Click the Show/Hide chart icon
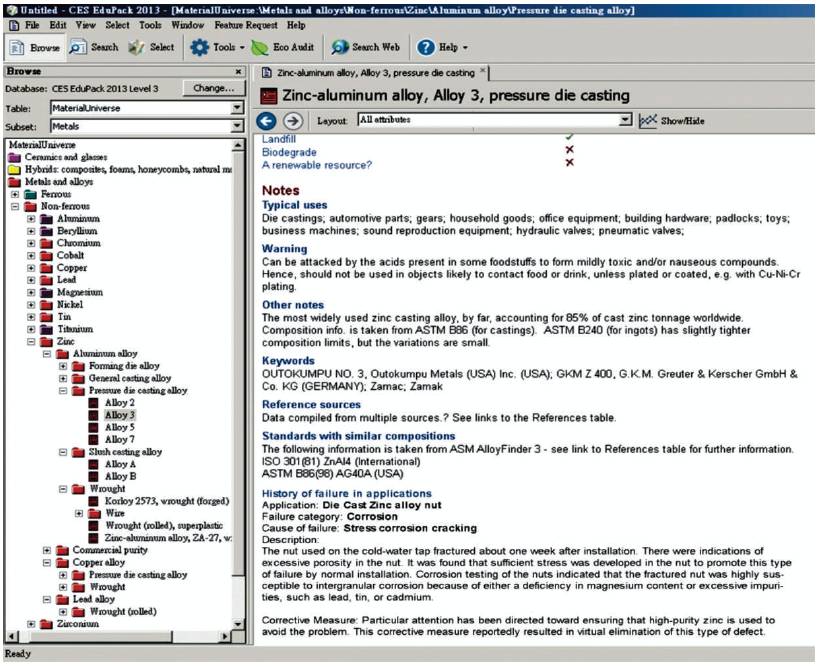 pos(647,121)
